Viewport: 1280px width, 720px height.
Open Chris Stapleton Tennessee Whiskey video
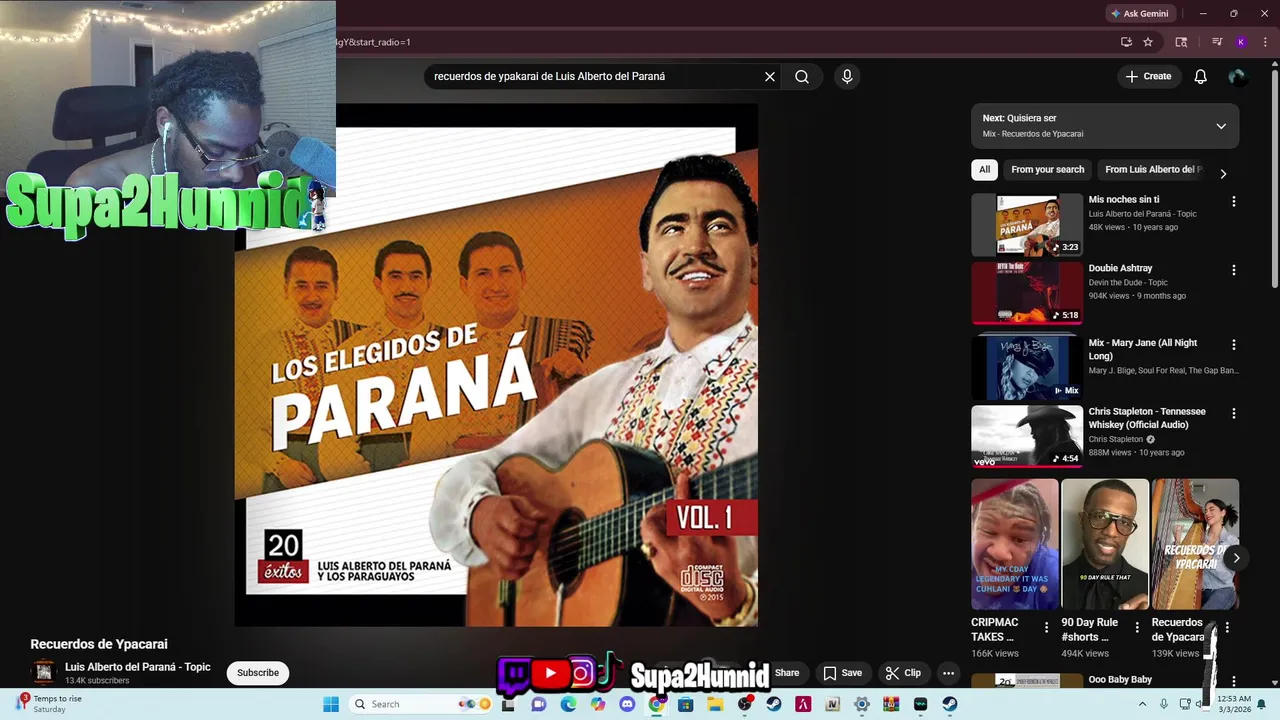tap(1147, 418)
